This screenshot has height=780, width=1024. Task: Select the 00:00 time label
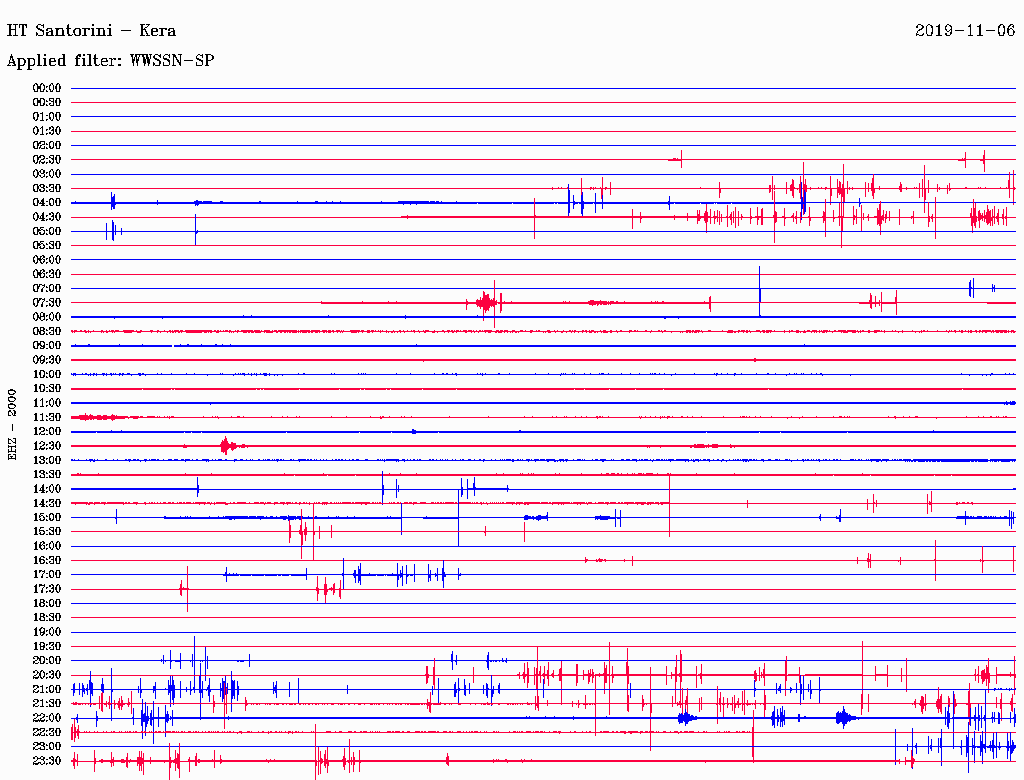[47, 88]
